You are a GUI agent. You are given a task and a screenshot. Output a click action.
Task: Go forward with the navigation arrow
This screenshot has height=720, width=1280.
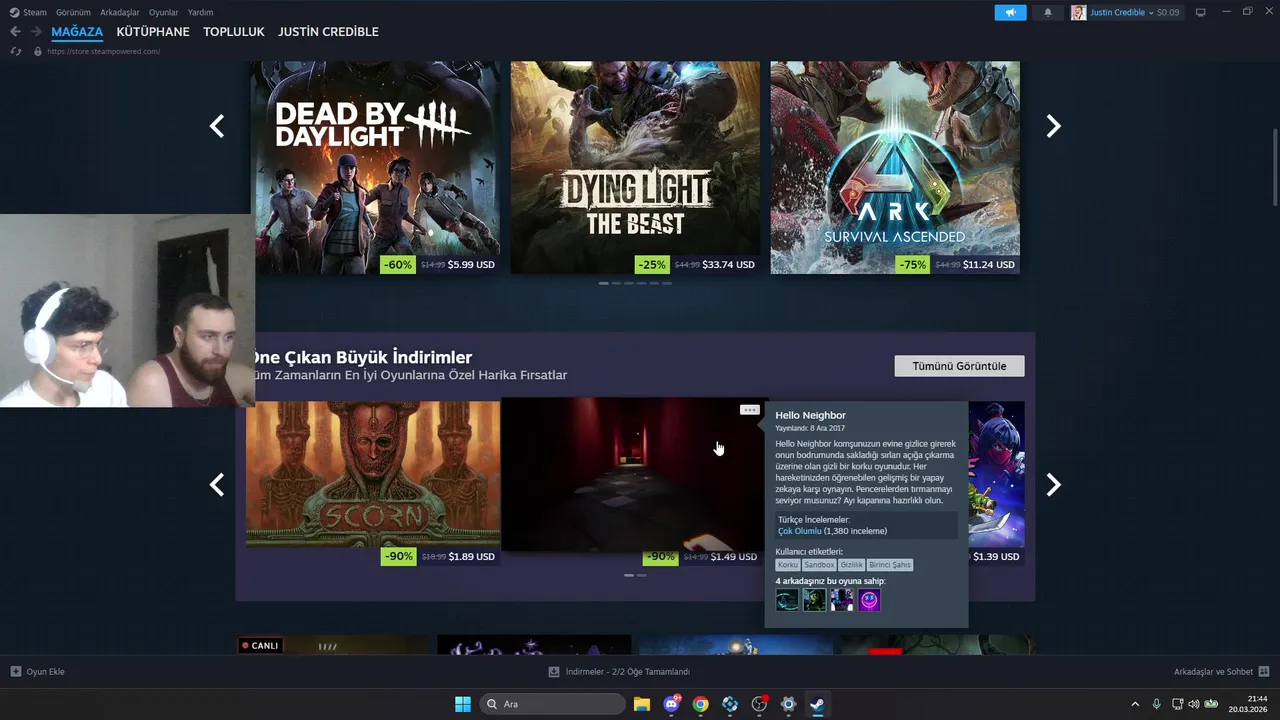pos(36,32)
